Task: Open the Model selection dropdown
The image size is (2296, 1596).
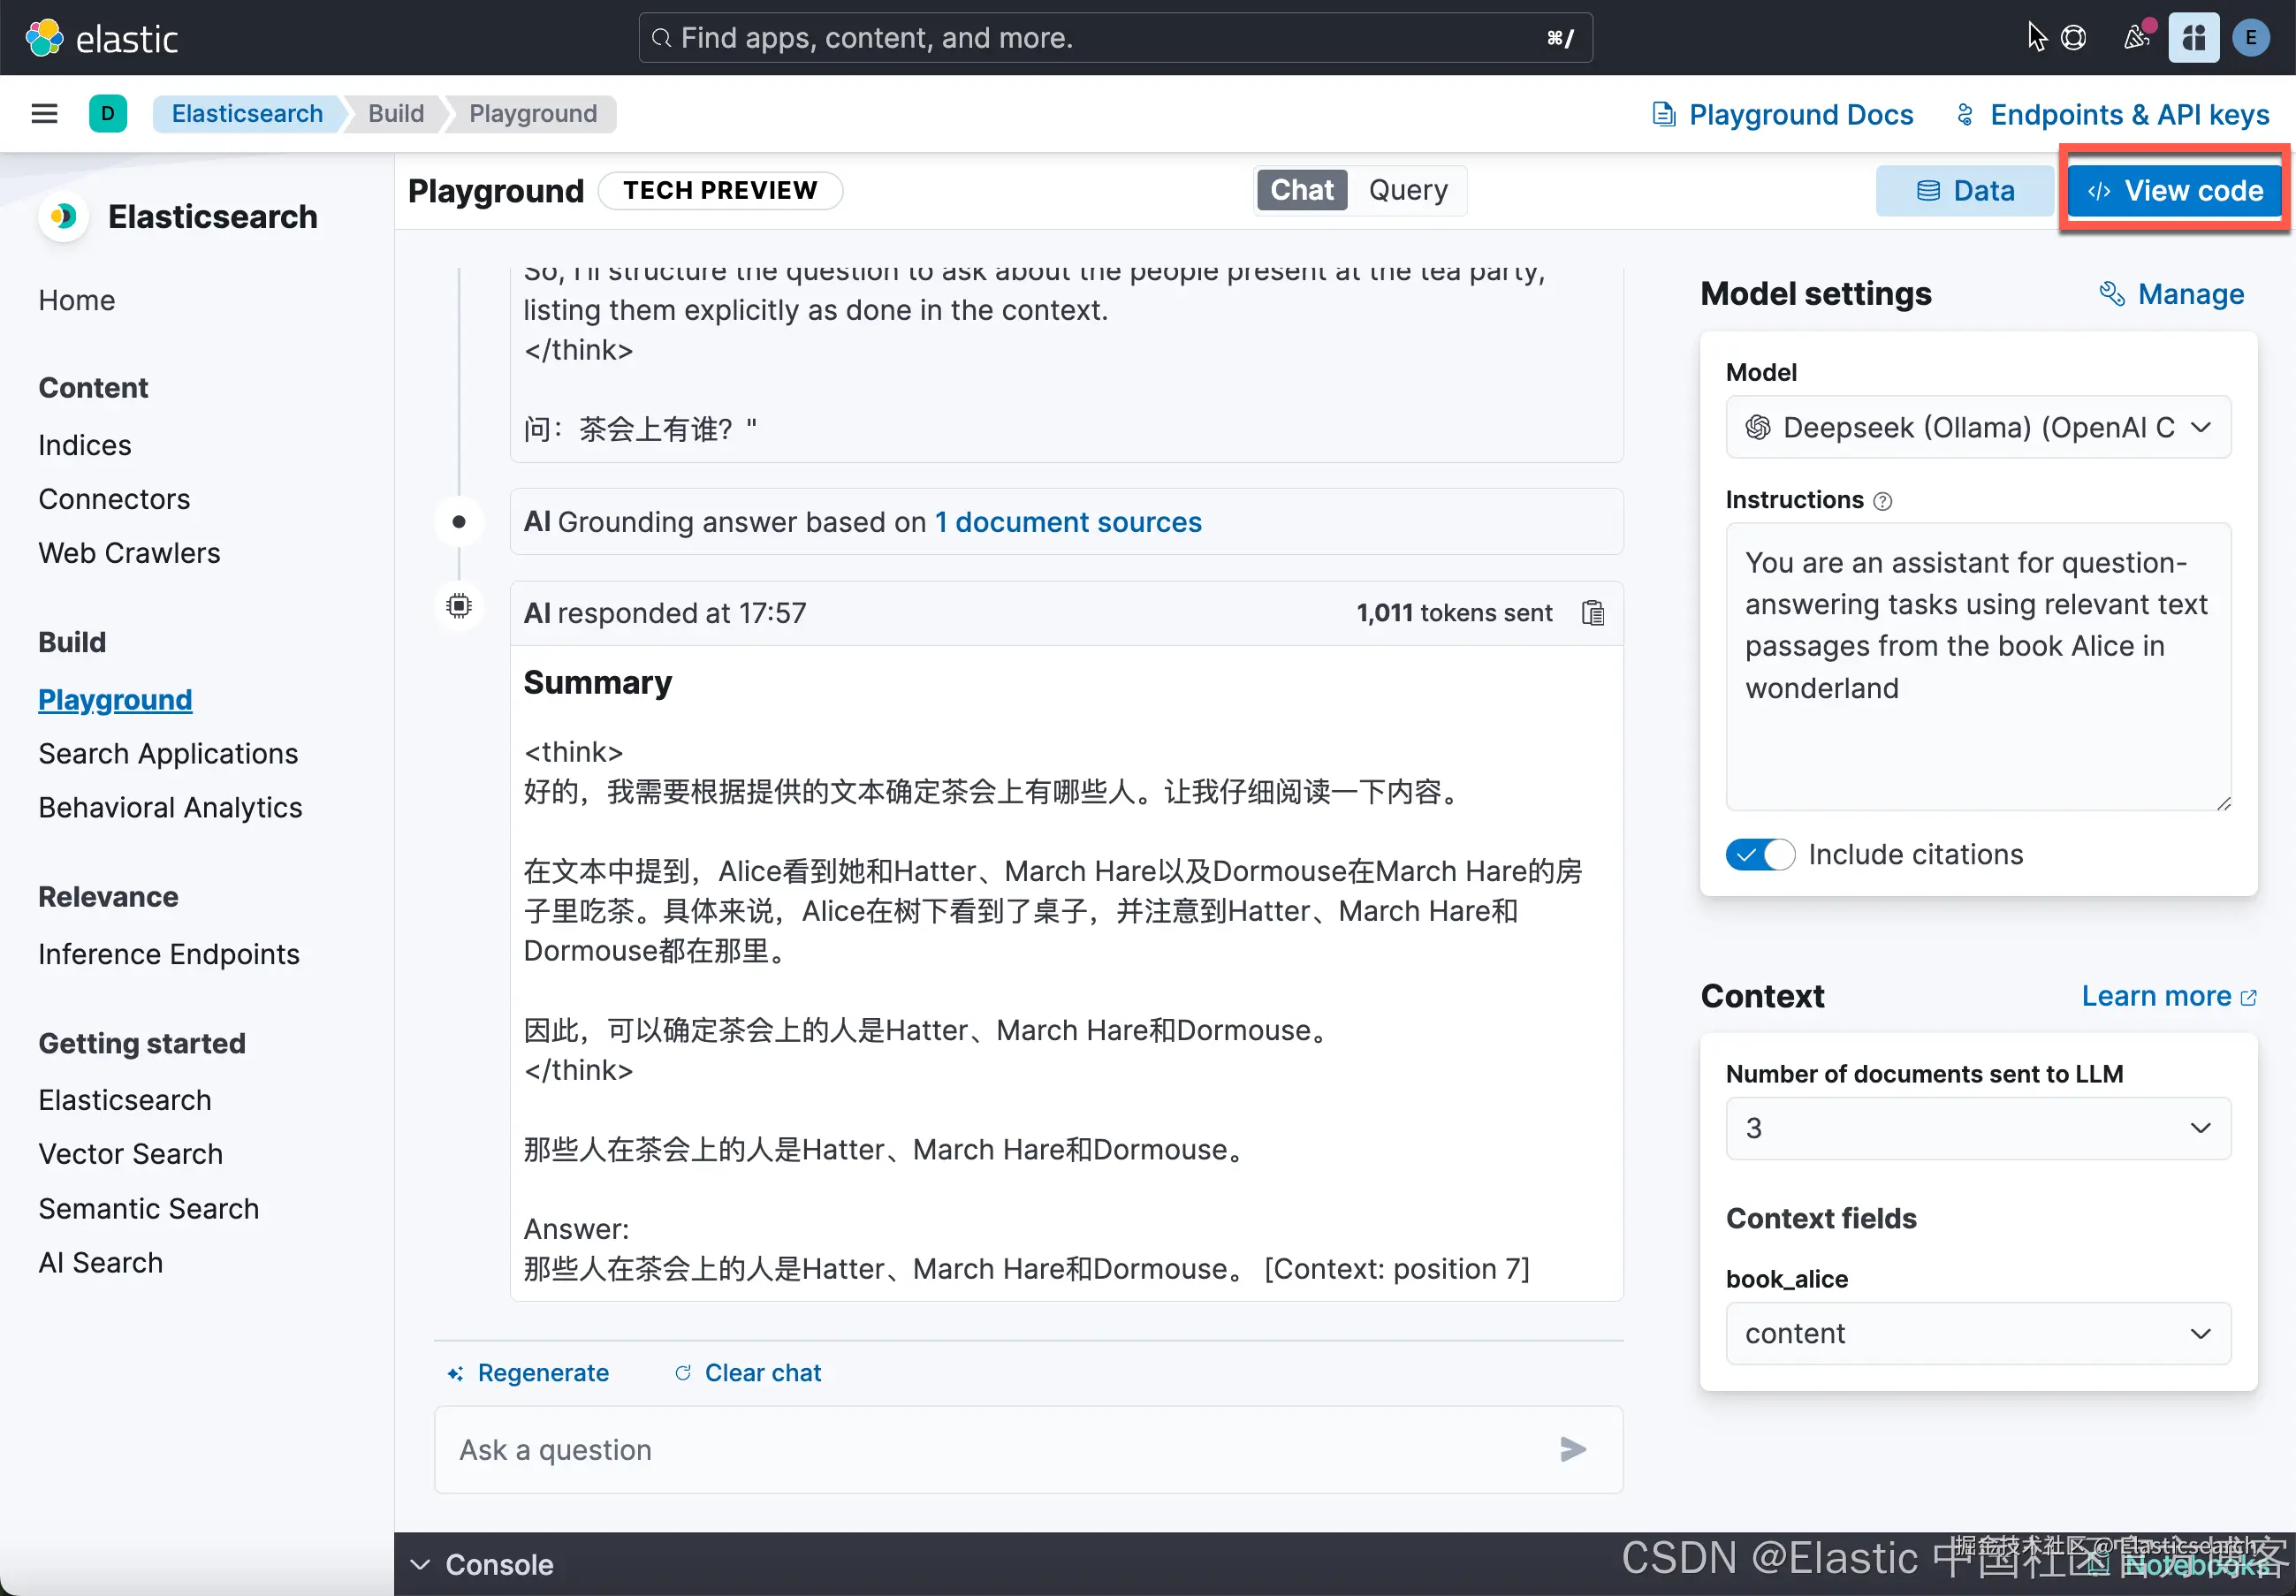Action: [x=1977, y=428]
